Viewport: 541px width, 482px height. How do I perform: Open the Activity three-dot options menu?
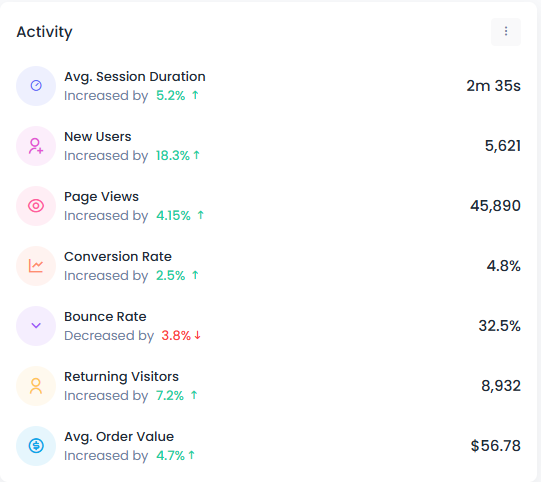pyautogui.click(x=506, y=32)
